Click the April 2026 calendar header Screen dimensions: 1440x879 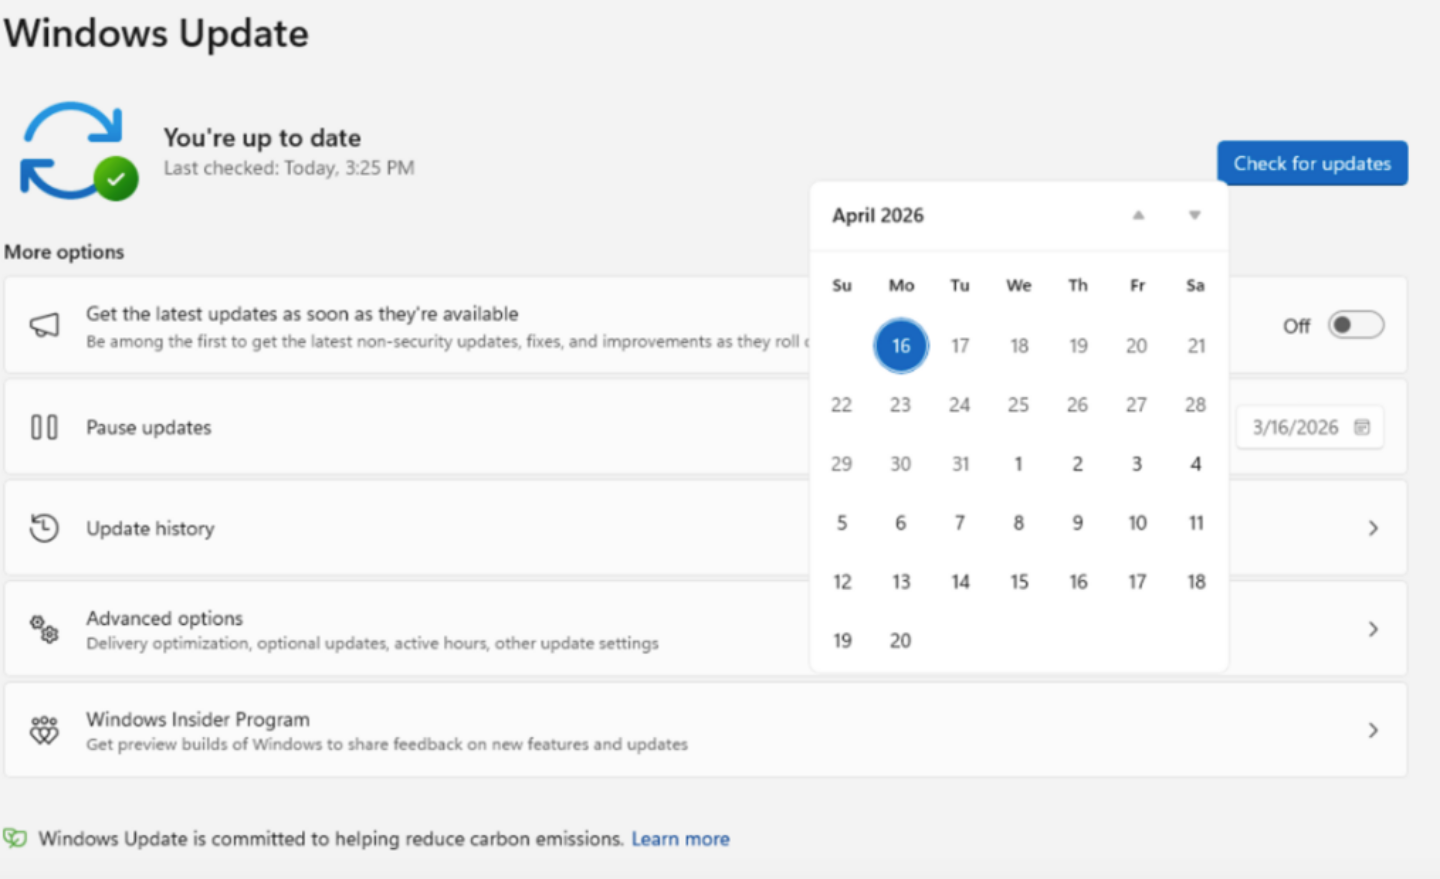click(x=878, y=216)
